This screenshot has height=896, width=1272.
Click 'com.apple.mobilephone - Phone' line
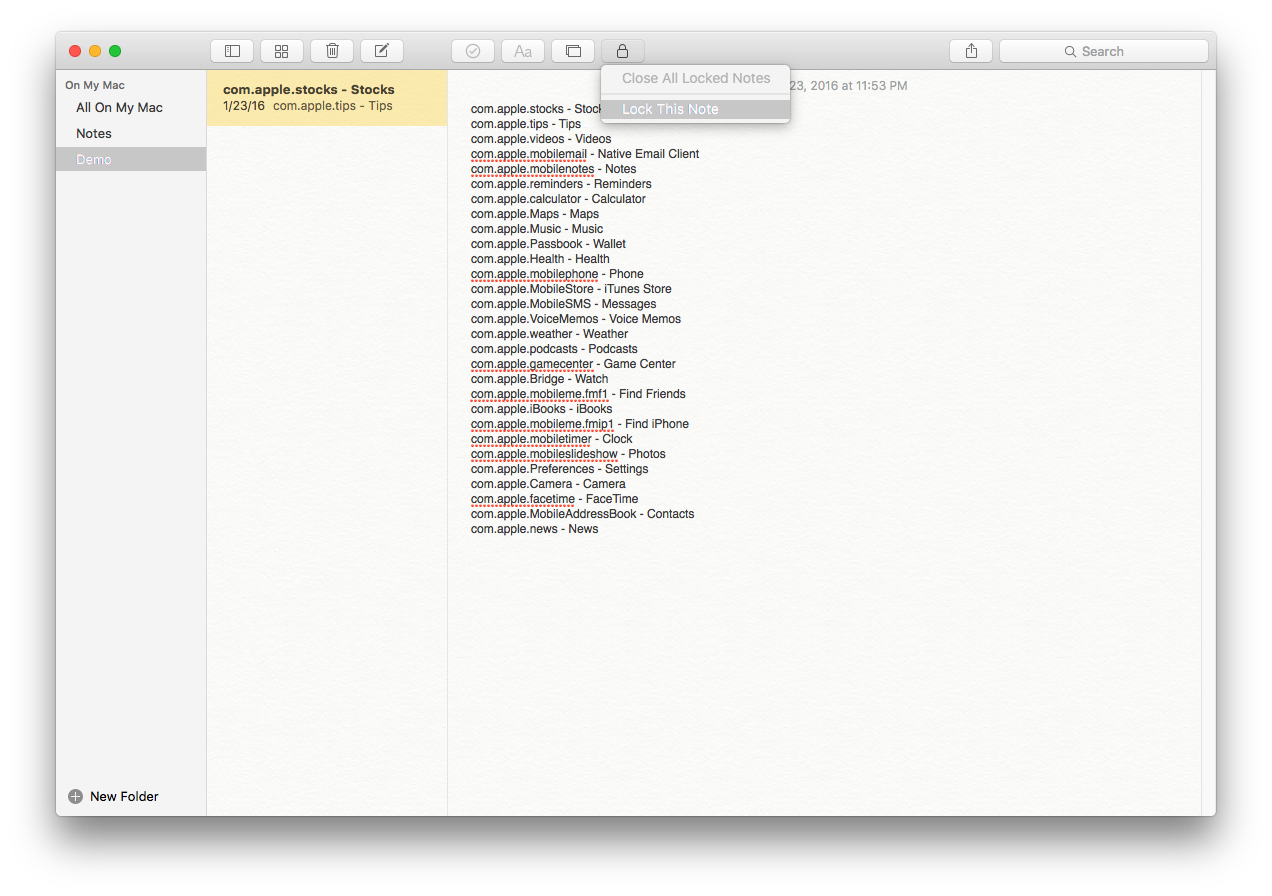(557, 274)
